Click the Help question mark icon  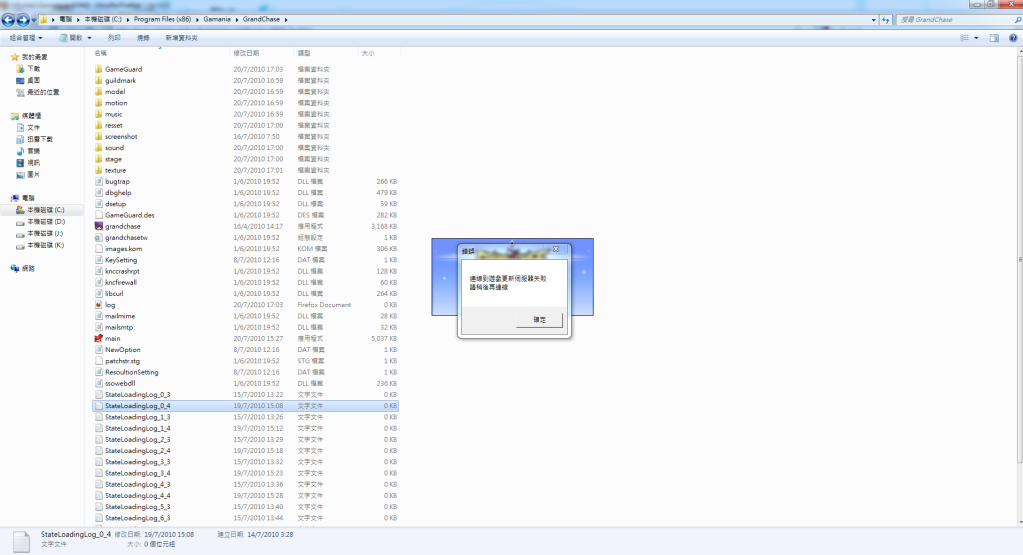tap(1013, 38)
